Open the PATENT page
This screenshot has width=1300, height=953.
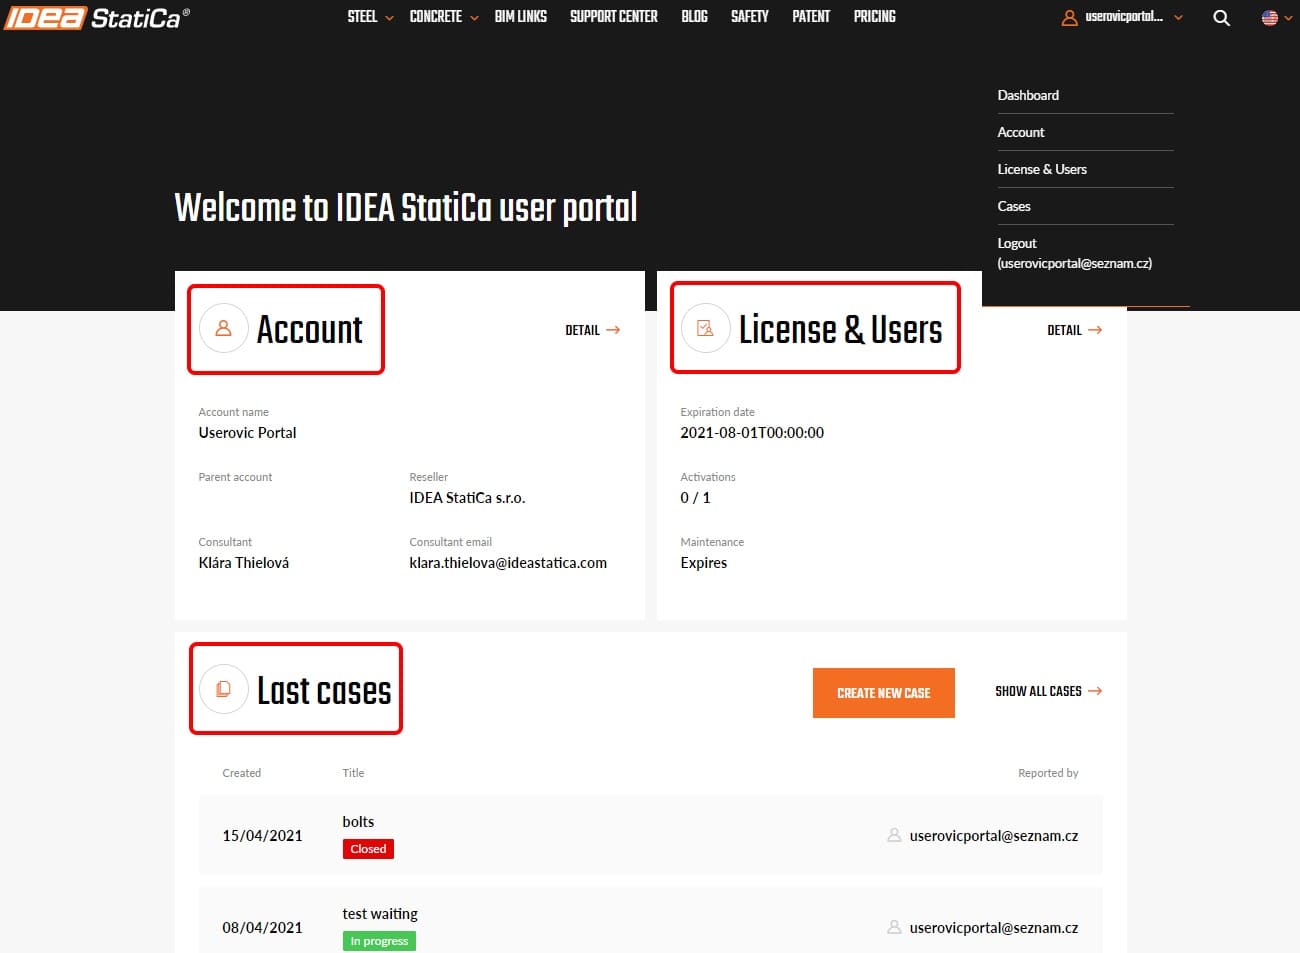tap(811, 17)
